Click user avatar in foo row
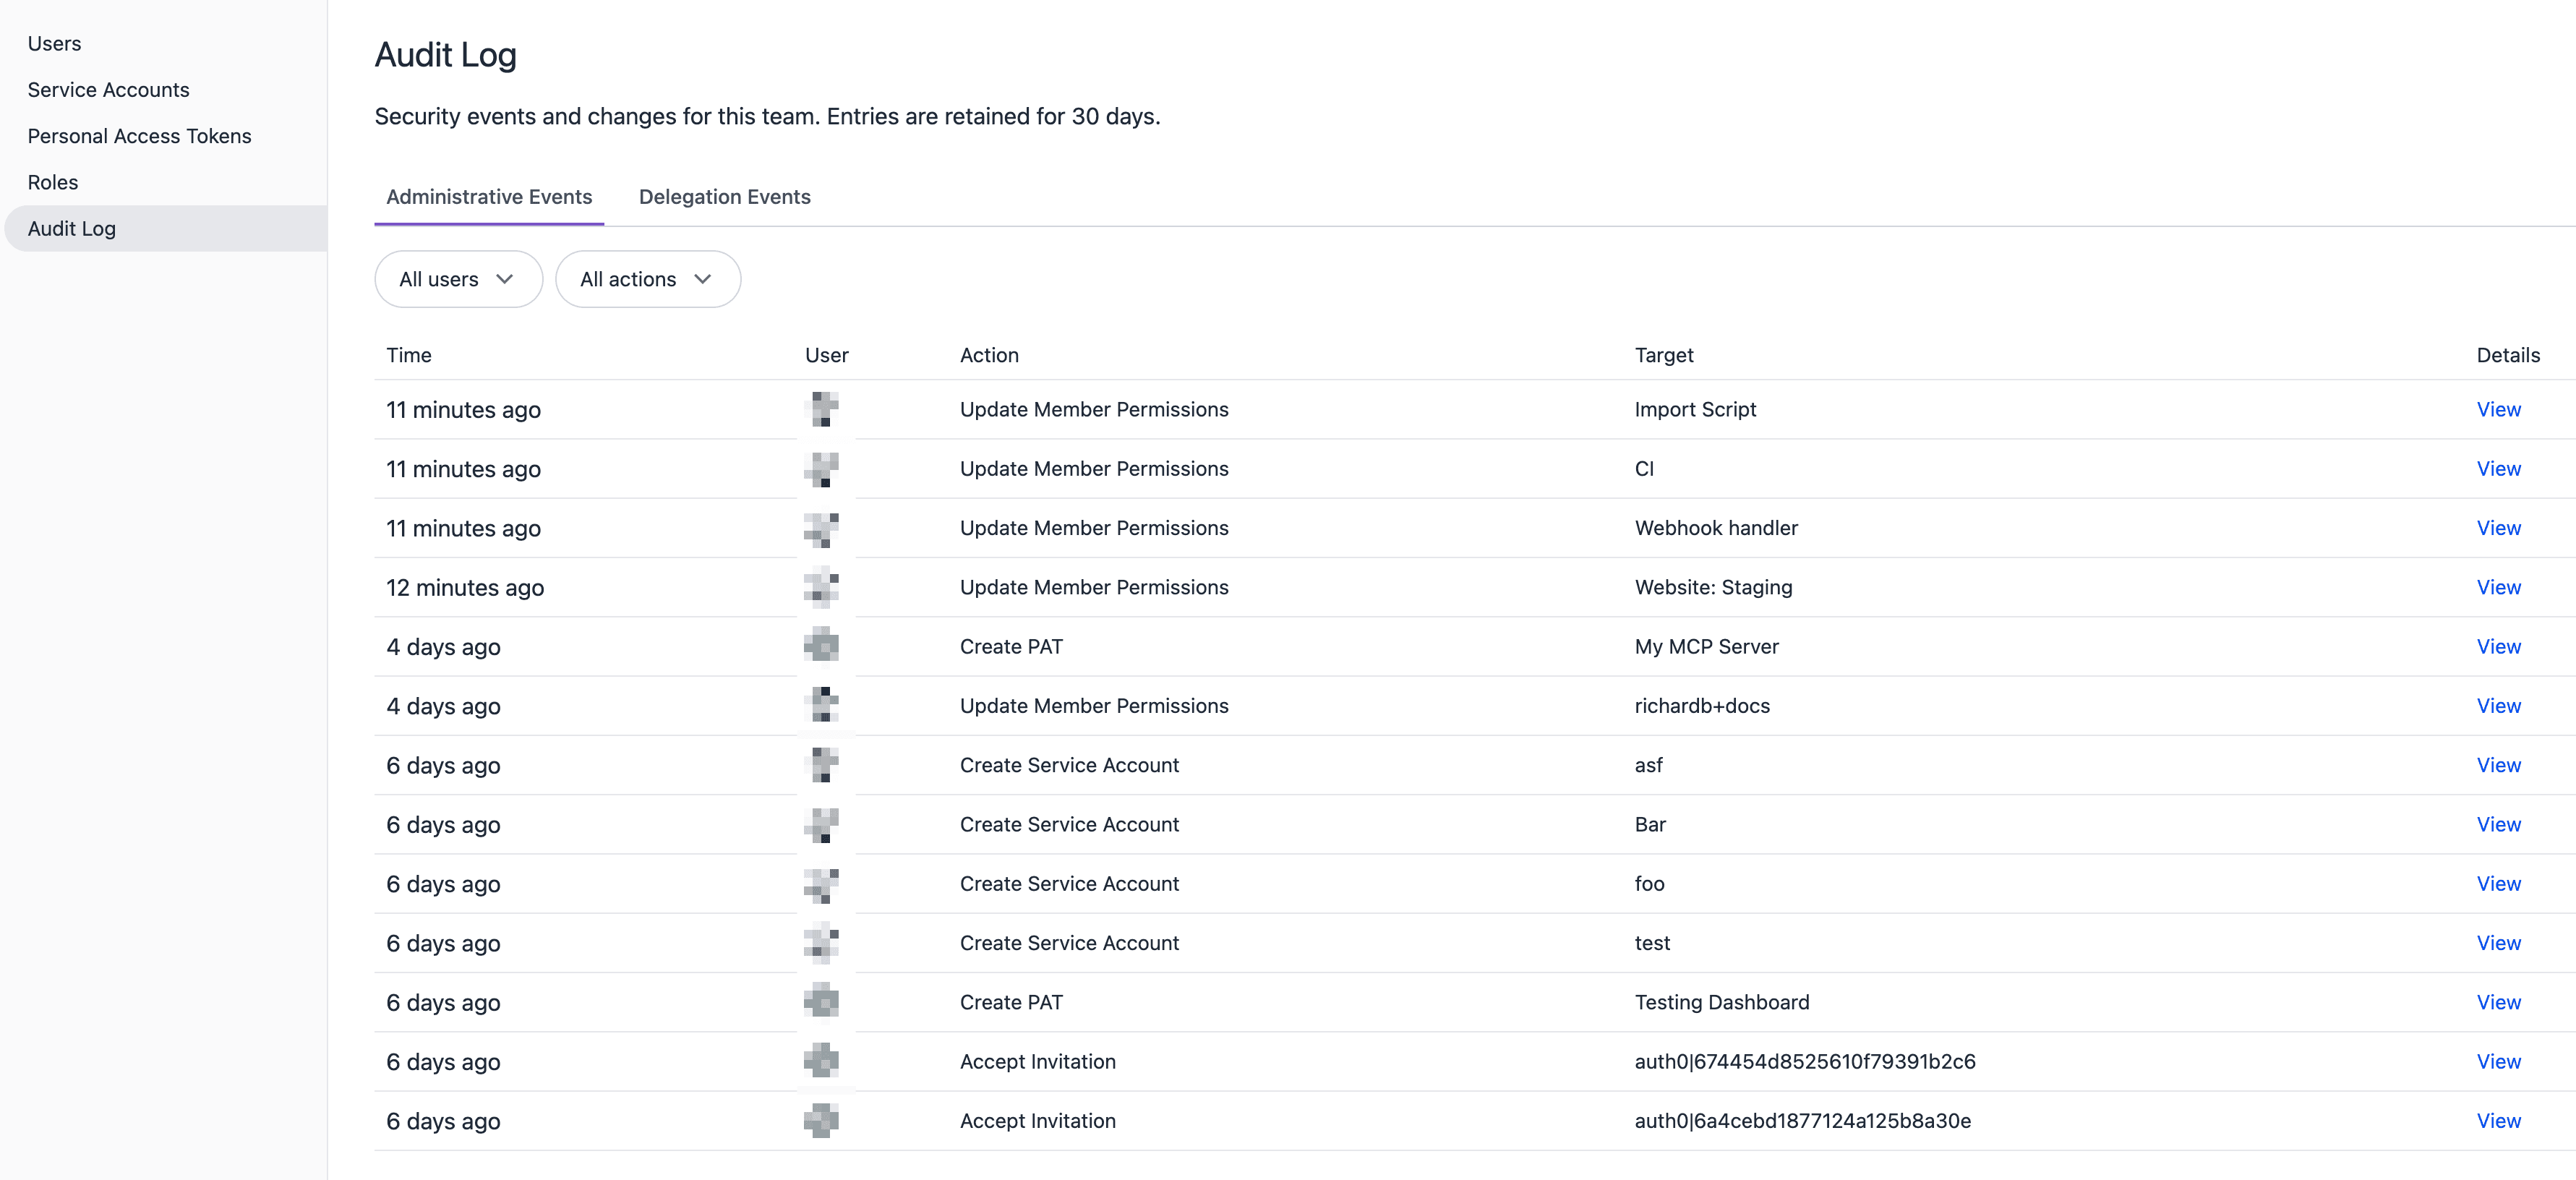Viewport: 2576px width, 1180px height. click(x=822, y=884)
